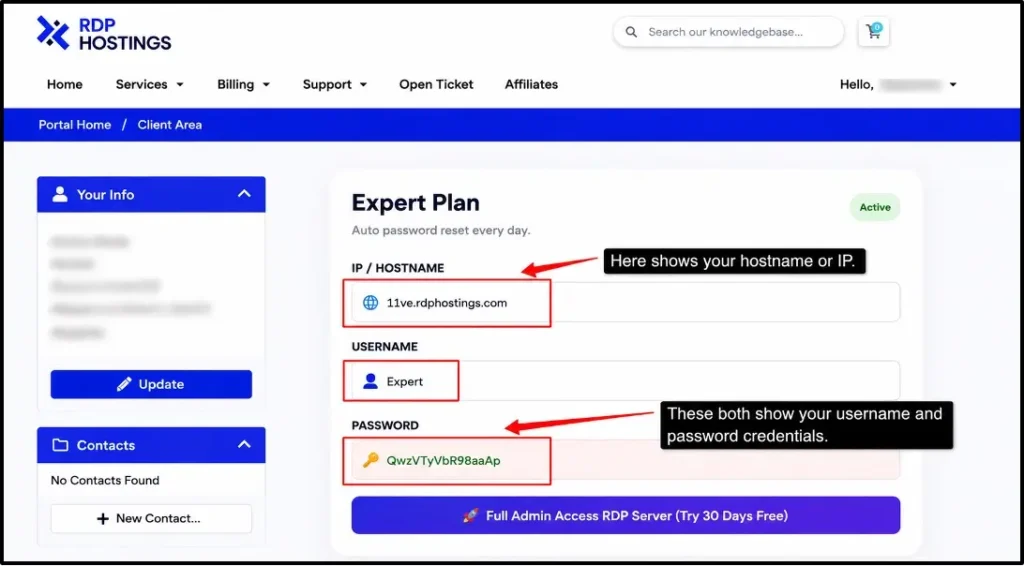The image size is (1024, 566).
Task: Click the search magnifier icon
Action: [x=631, y=32]
